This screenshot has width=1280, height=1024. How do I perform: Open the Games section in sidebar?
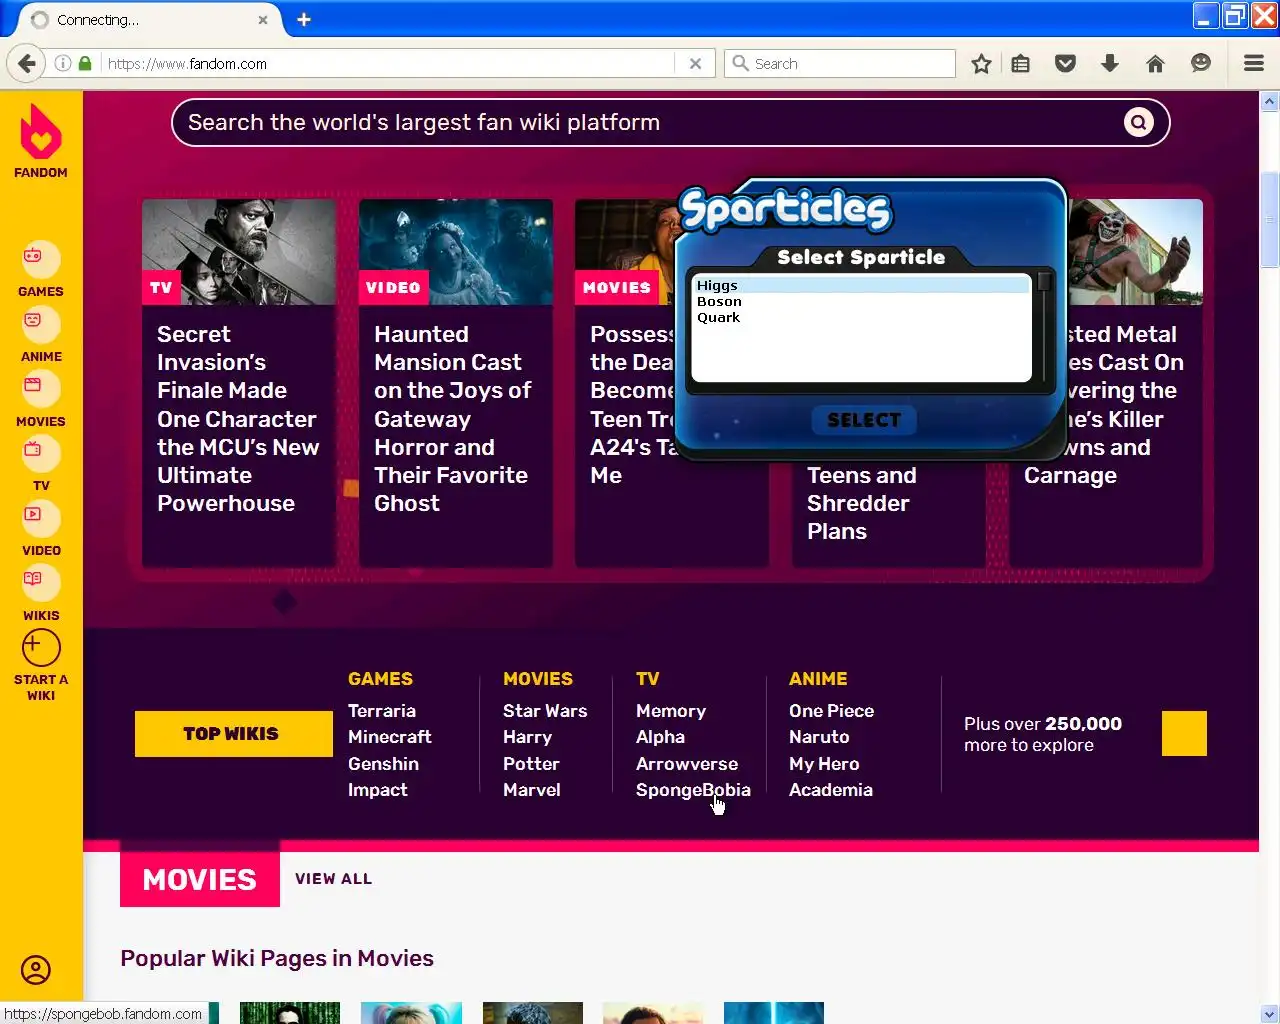[x=41, y=270]
